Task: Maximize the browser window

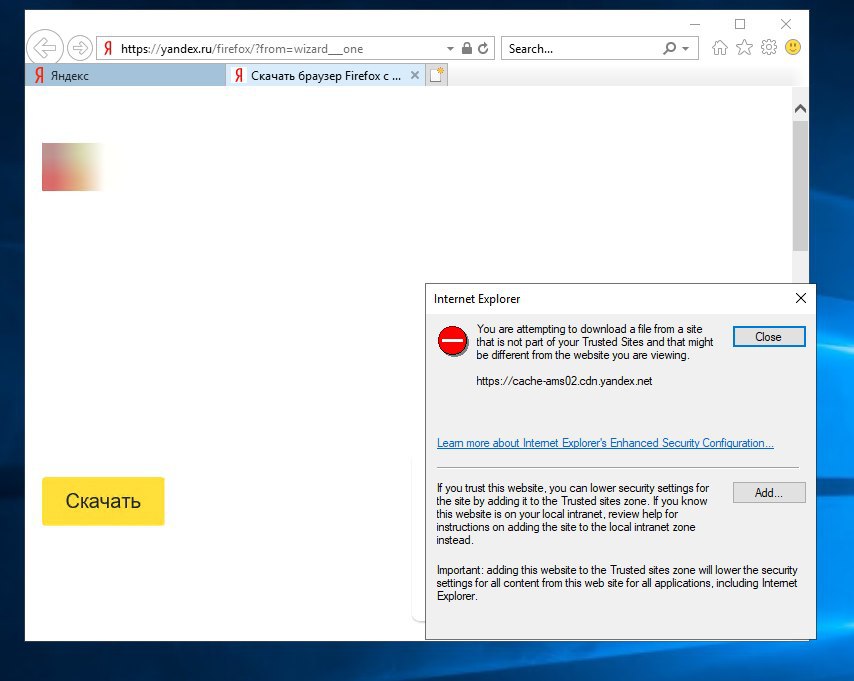Action: point(740,24)
